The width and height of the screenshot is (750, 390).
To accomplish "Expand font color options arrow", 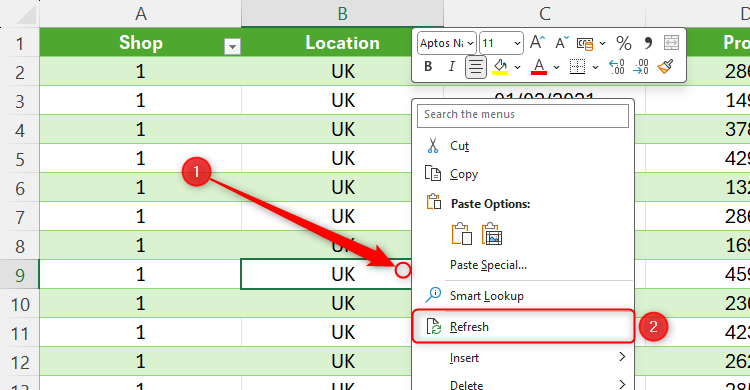I will point(556,67).
